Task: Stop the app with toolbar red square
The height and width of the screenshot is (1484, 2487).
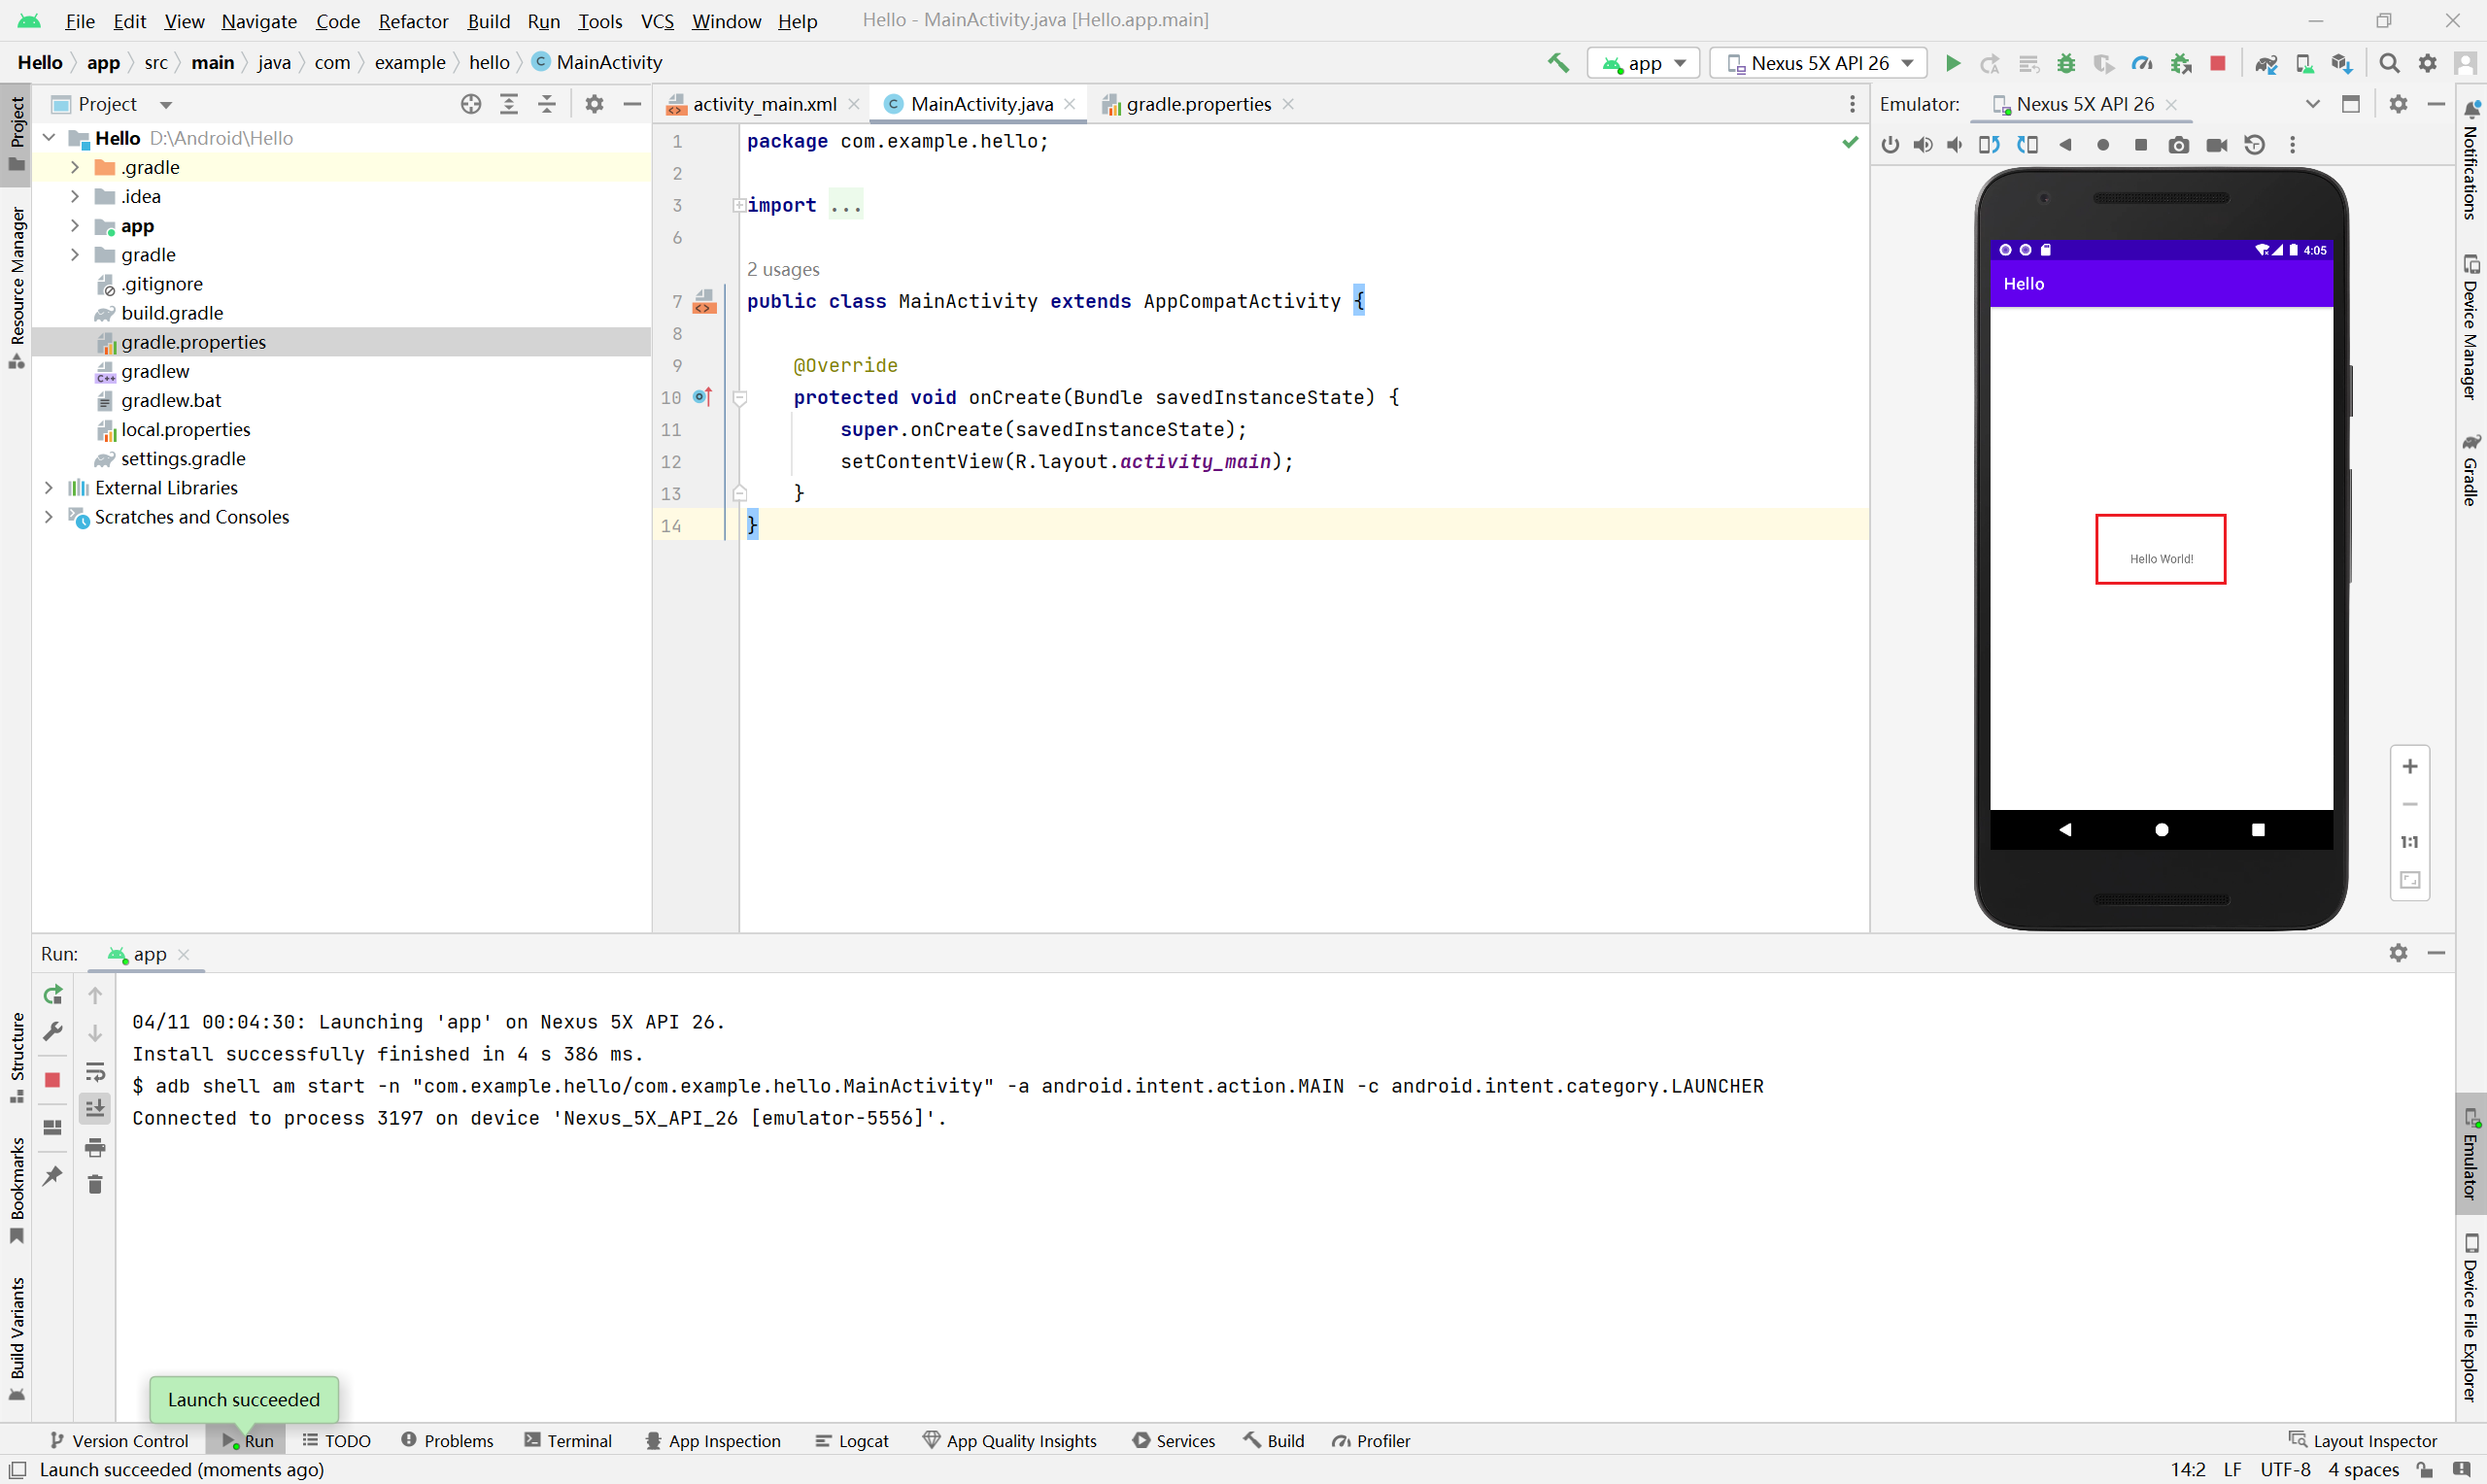Action: pos(2217,63)
